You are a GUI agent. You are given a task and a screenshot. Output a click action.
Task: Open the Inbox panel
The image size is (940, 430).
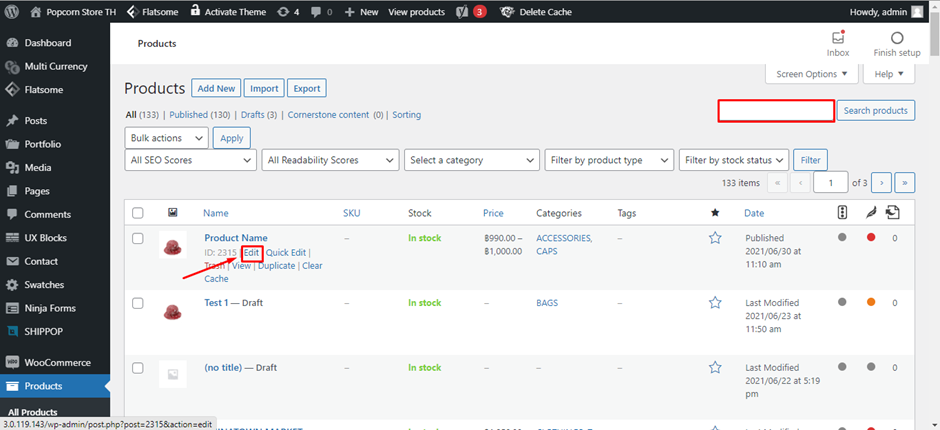point(838,43)
